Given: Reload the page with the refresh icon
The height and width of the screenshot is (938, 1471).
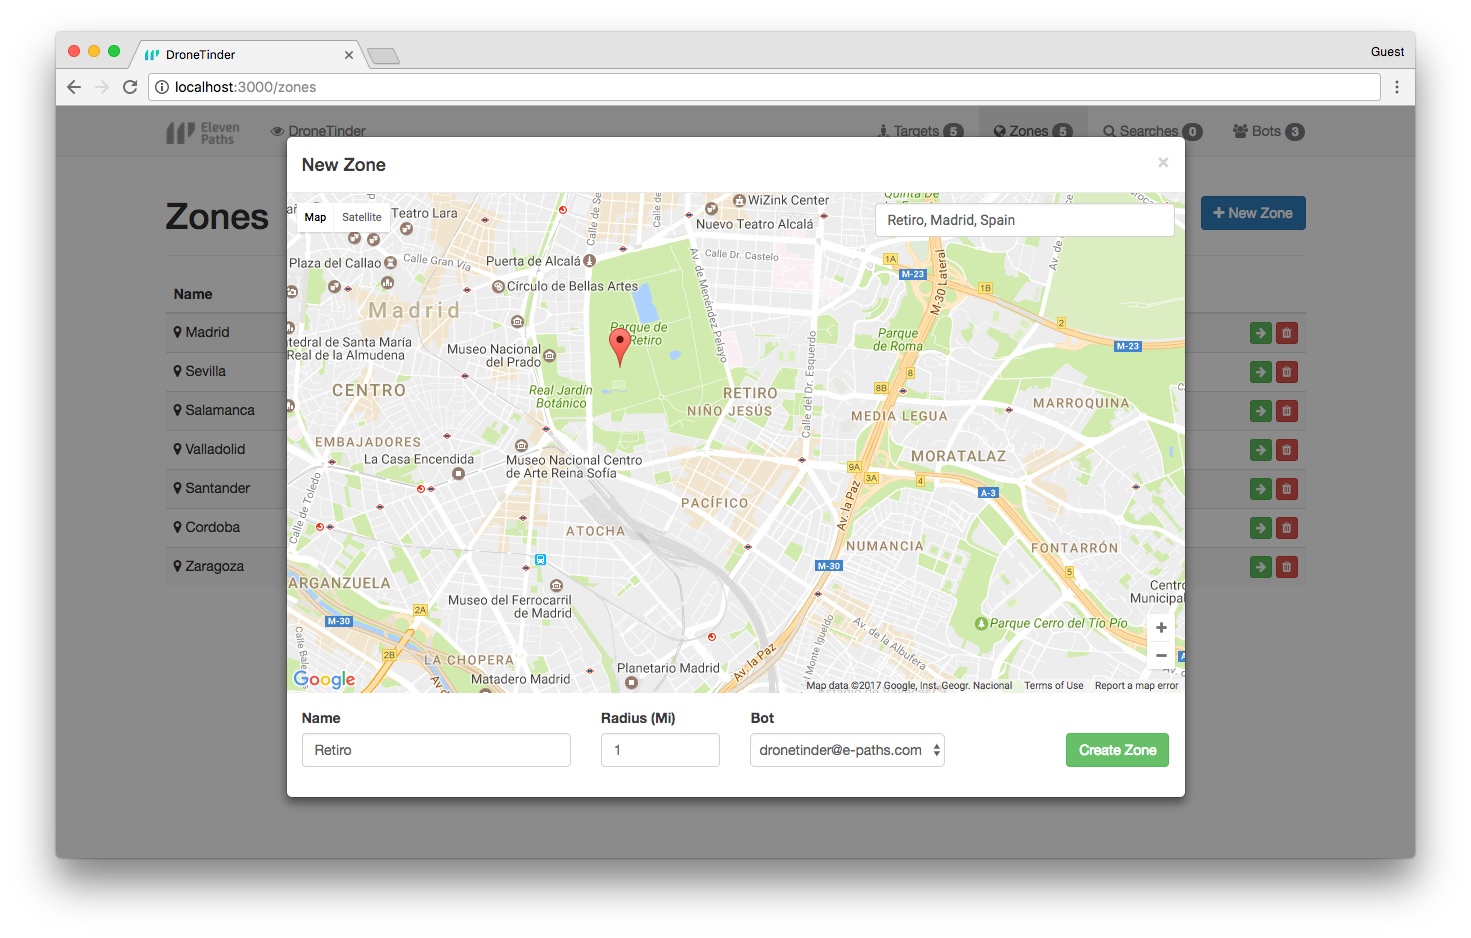Looking at the screenshot, I should point(130,87).
